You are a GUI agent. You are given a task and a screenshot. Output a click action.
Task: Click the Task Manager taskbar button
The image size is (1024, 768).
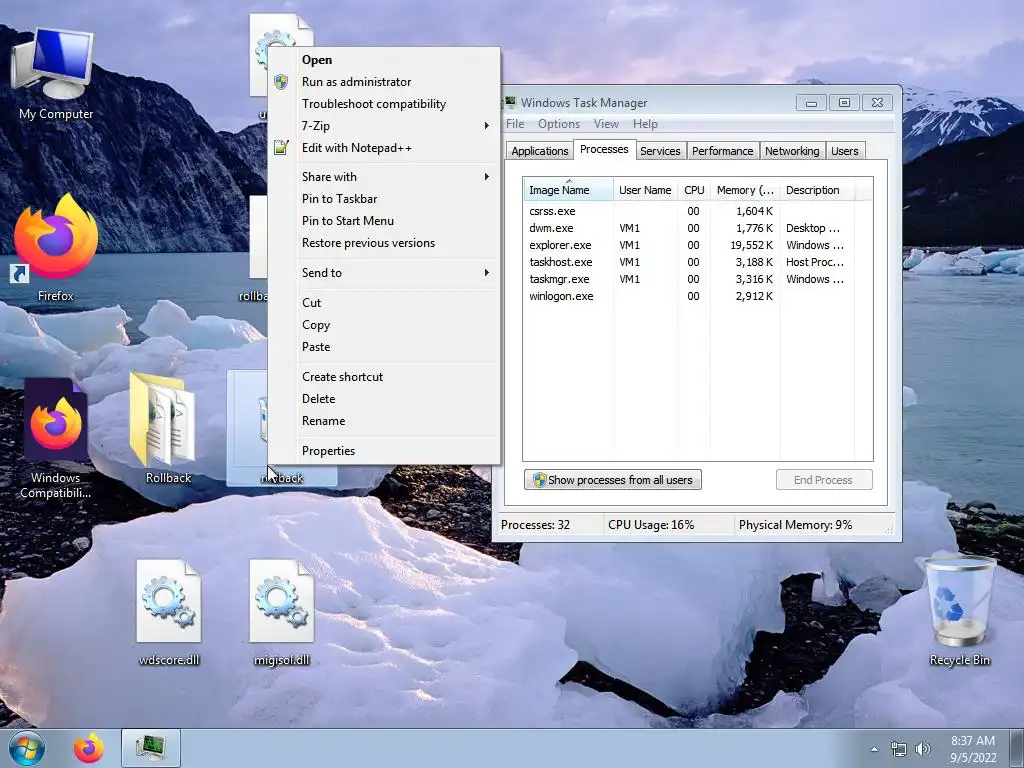151,748
